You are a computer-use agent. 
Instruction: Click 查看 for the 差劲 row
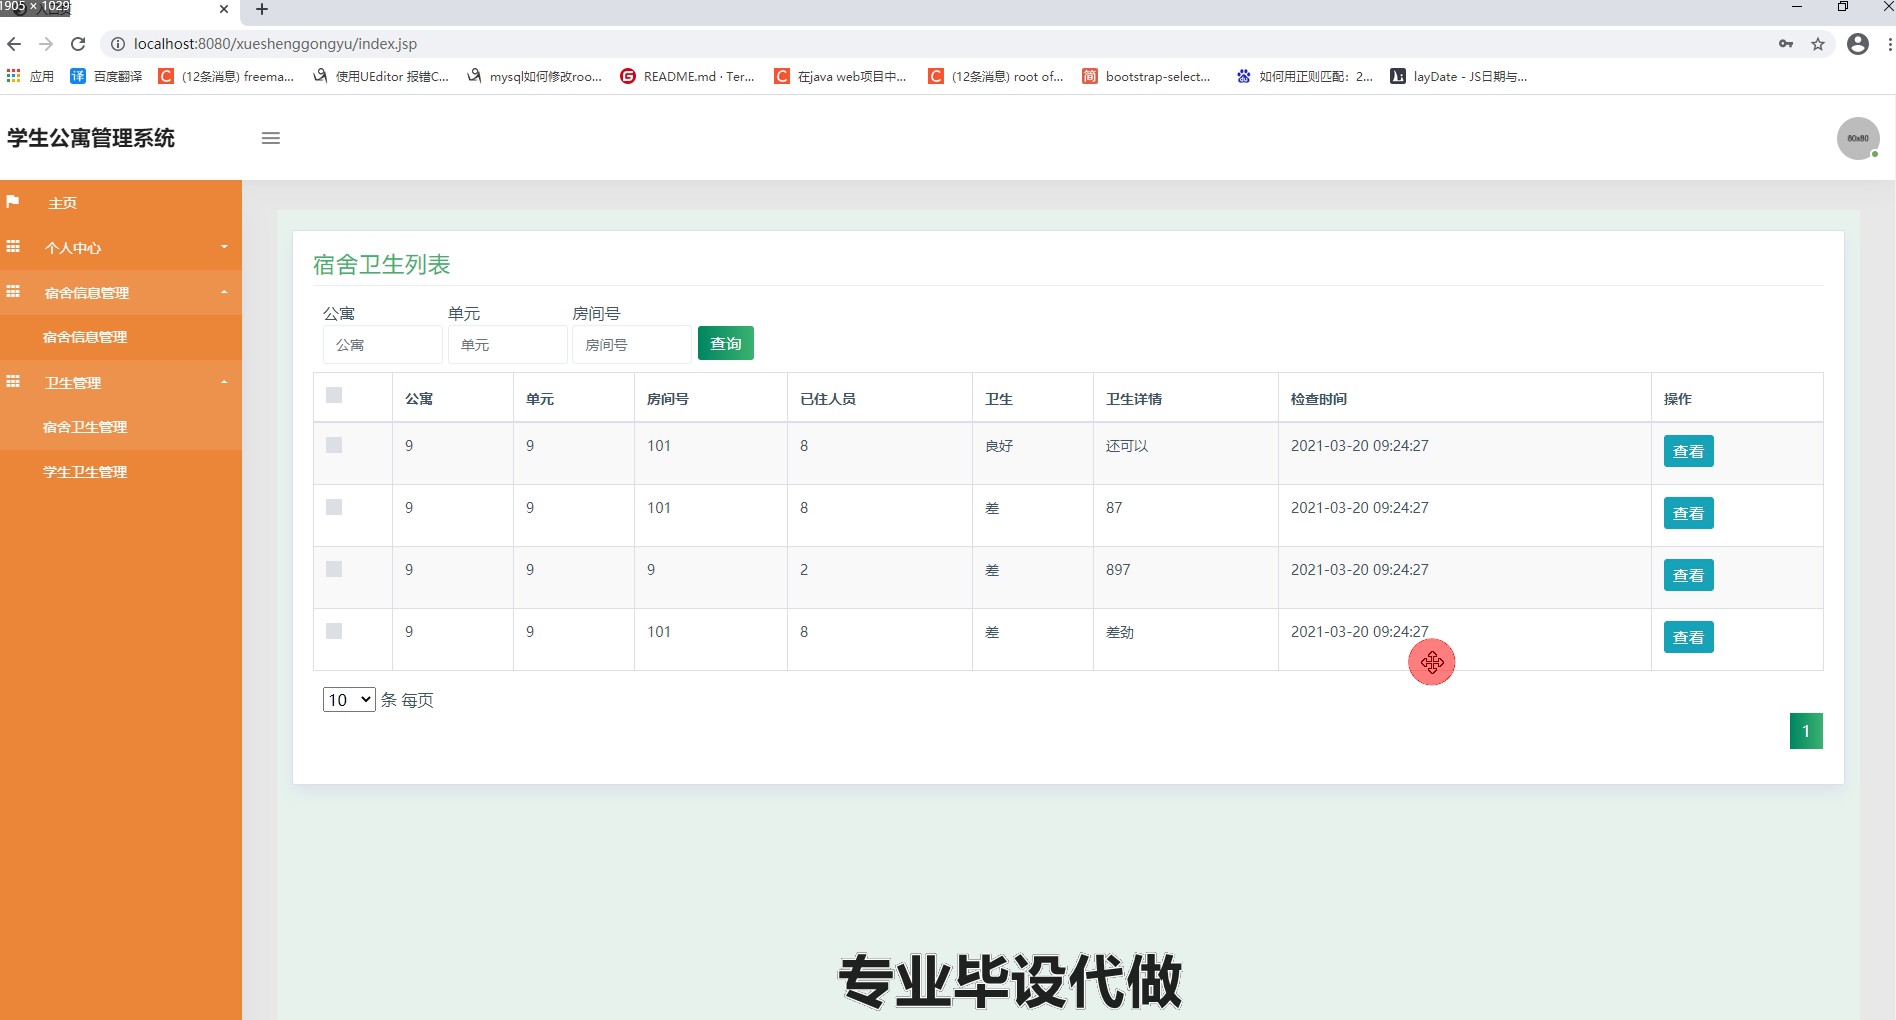click(x=1688, y=637)
